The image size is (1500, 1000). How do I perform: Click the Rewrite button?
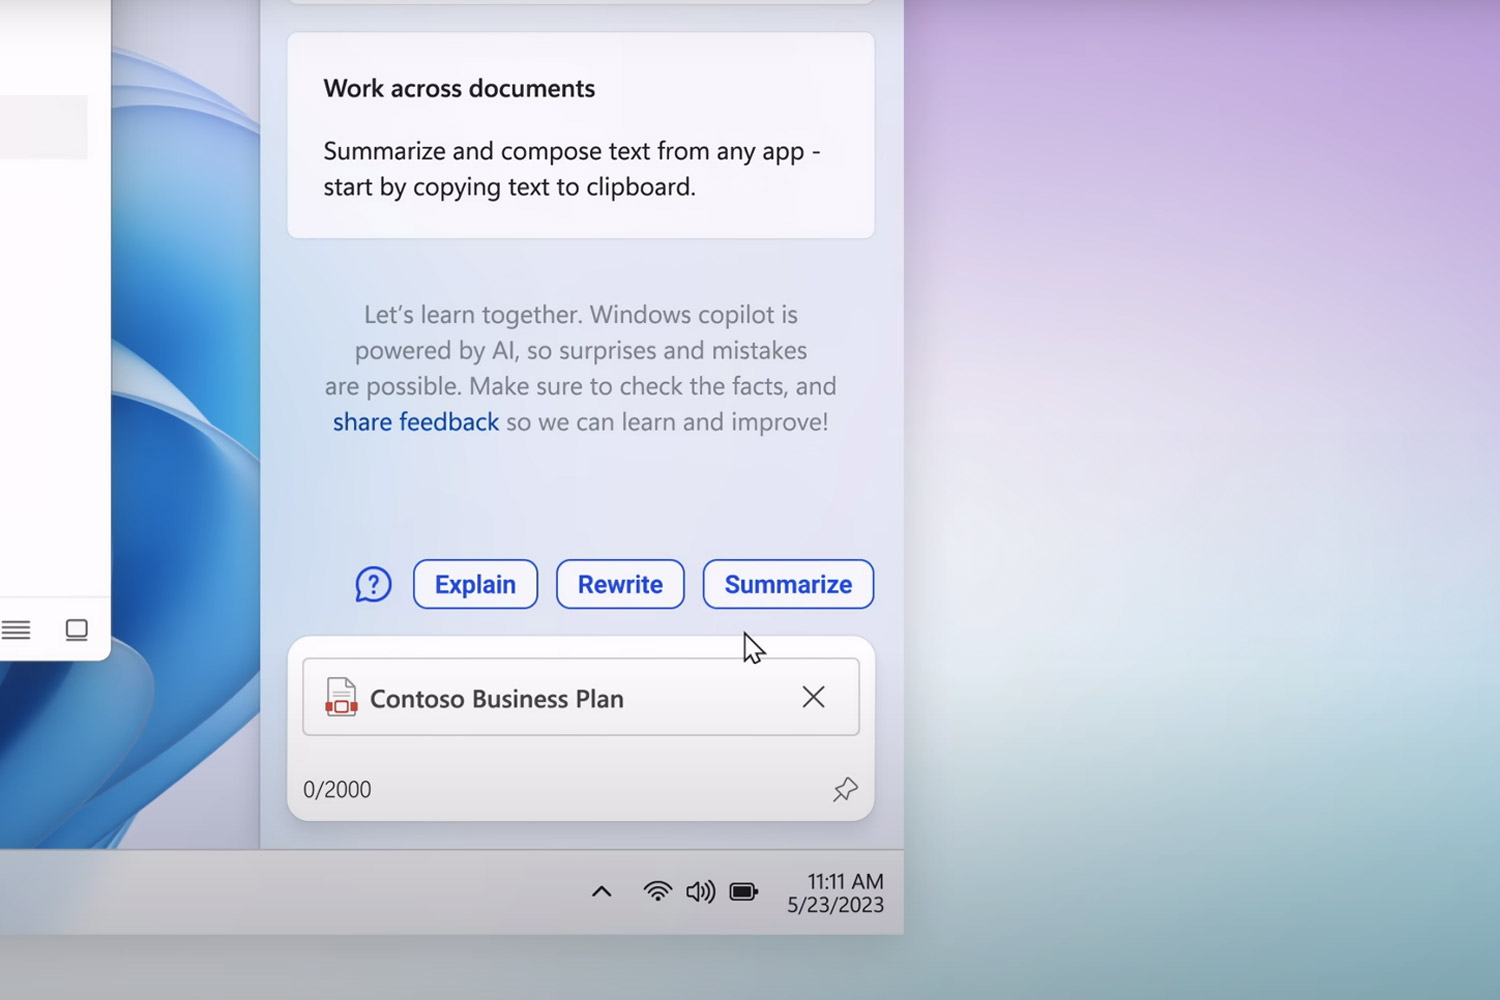(620, 584)
